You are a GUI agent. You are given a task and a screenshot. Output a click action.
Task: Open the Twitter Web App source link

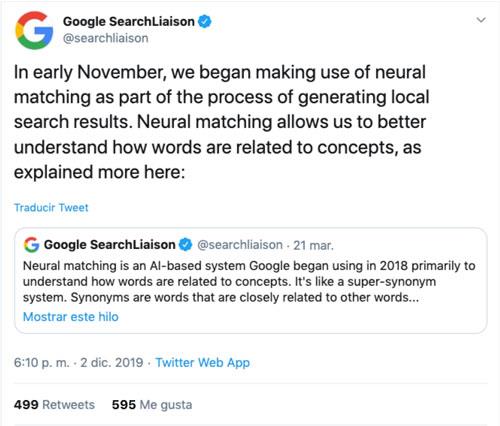(x=203, y=363)
